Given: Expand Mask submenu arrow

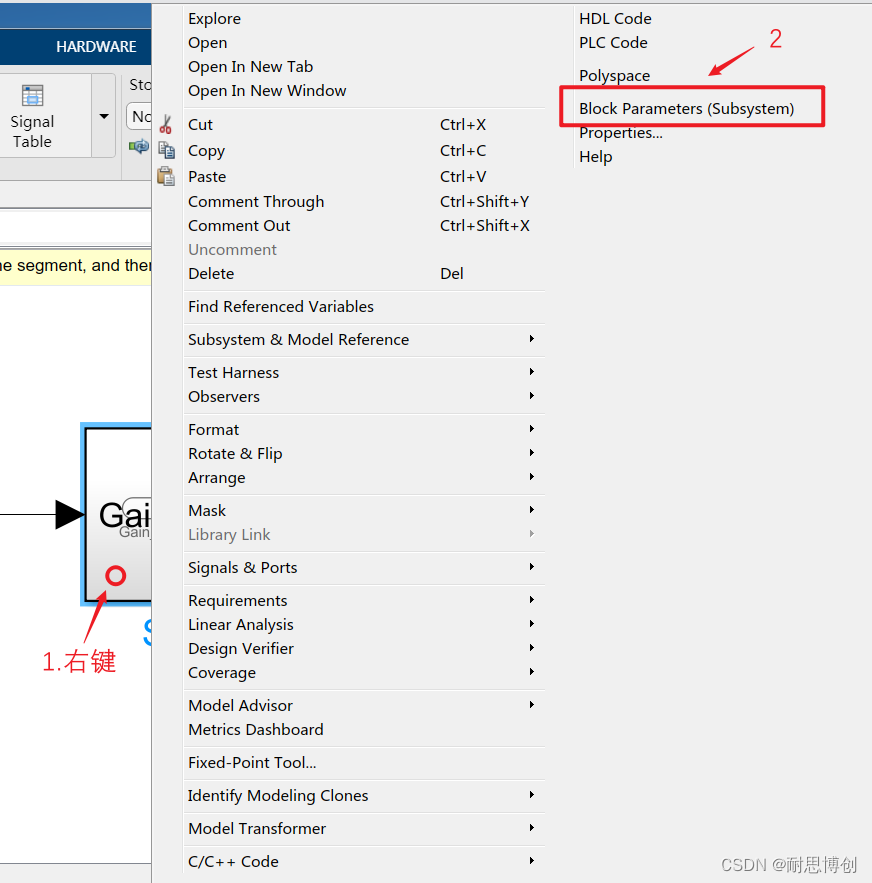Looking at the screenshot, I should tap(531, 510).
